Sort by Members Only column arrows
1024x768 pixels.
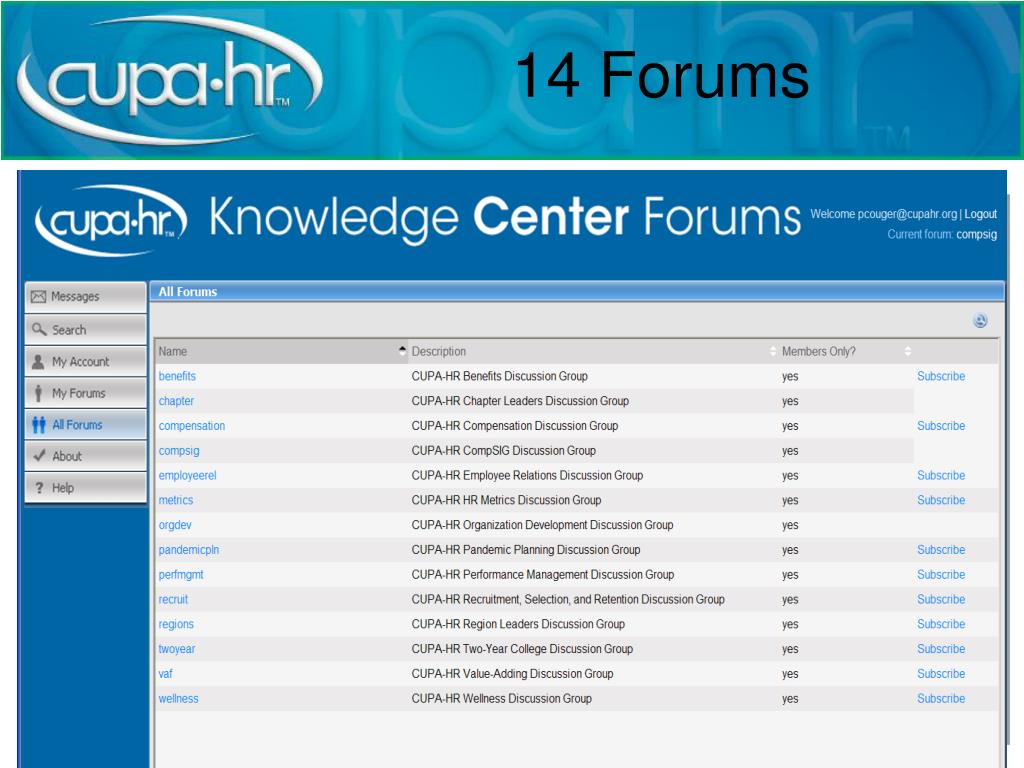pos(907,351)
